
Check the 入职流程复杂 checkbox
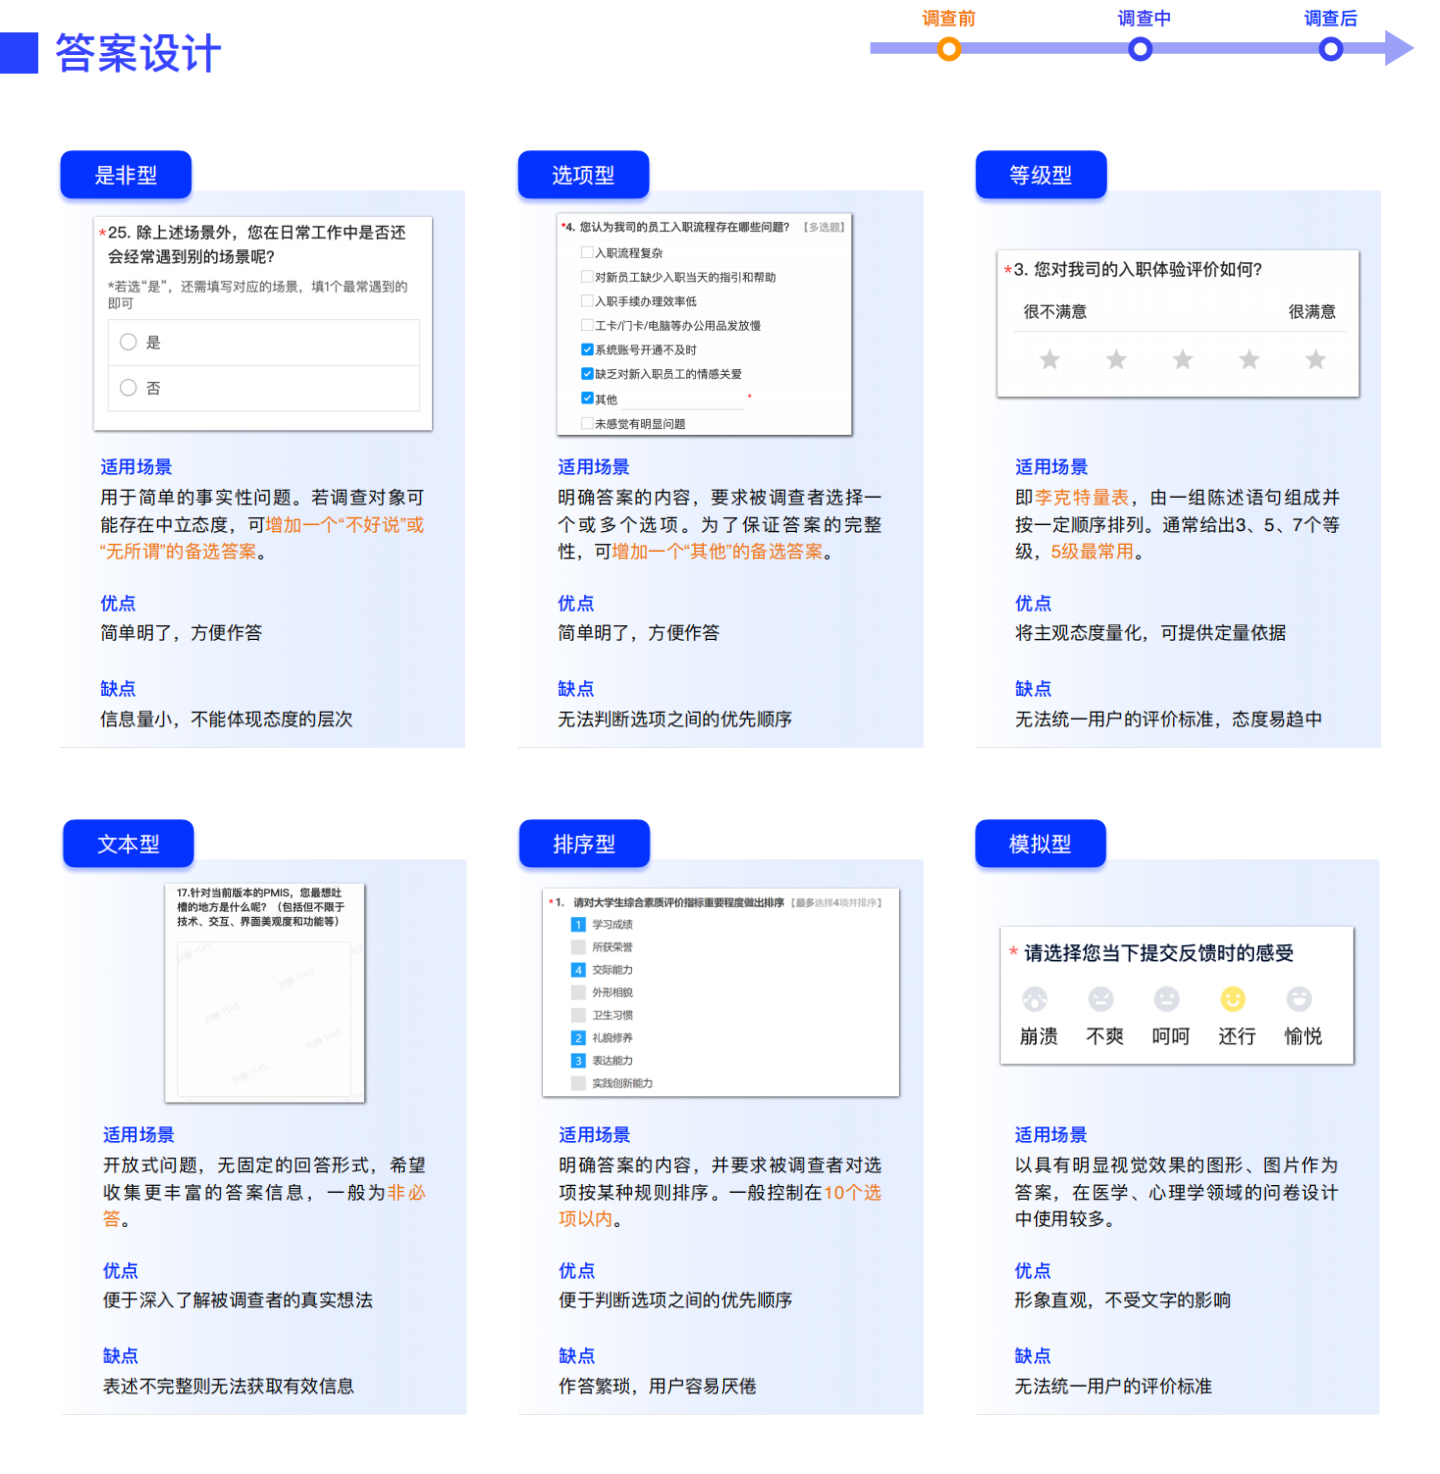point(587,252)
